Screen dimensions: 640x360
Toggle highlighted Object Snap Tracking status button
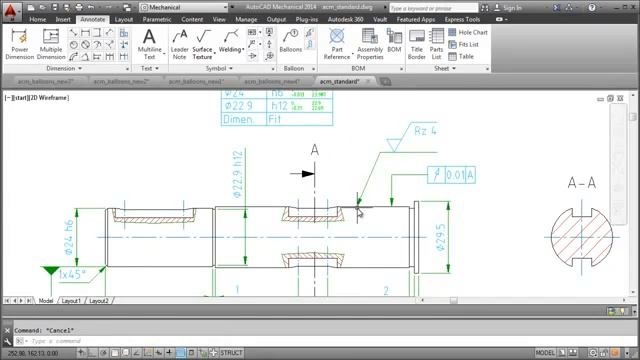click(180, 353)
